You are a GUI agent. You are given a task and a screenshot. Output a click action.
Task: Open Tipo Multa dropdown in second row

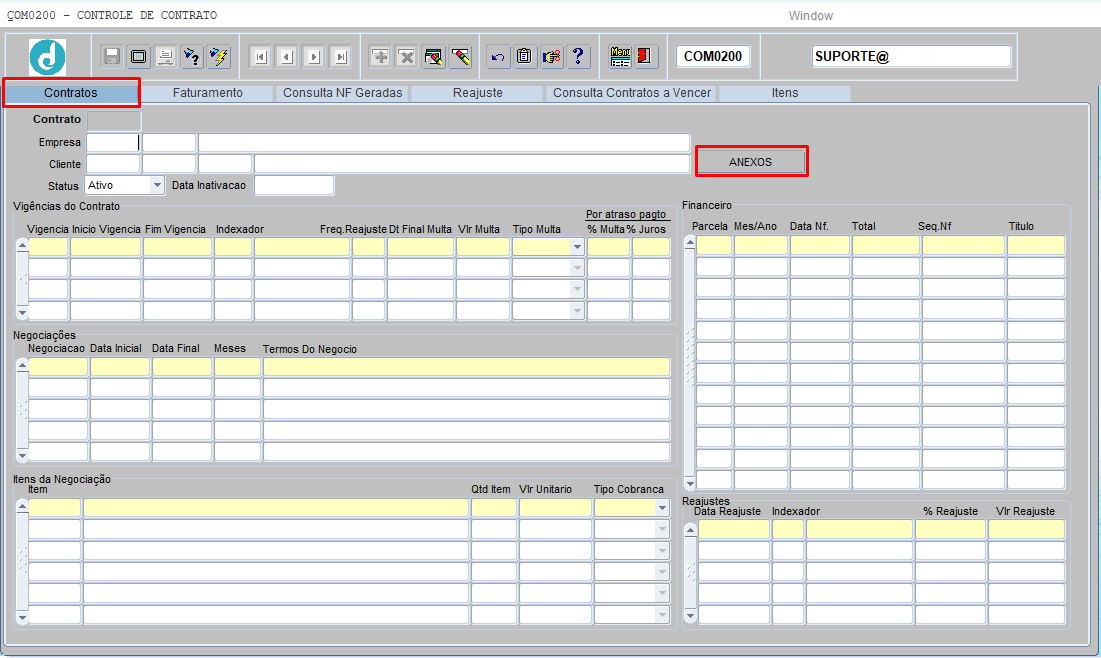pyautogui.click(x=577, y=268)
